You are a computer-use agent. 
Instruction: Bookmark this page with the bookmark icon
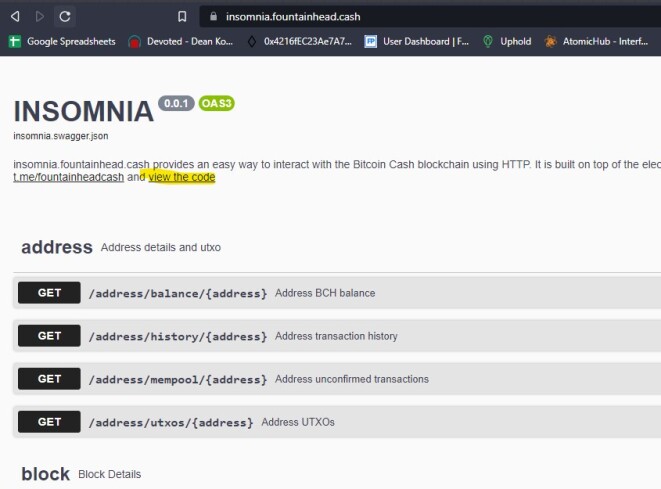pos(182,16)
